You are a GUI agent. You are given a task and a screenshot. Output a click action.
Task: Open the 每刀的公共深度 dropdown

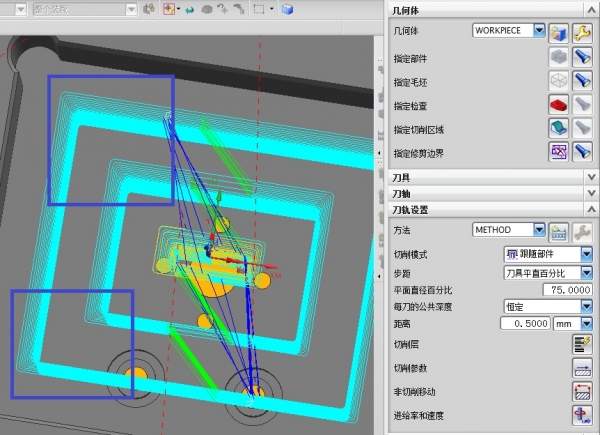click(x=587, y=306)
